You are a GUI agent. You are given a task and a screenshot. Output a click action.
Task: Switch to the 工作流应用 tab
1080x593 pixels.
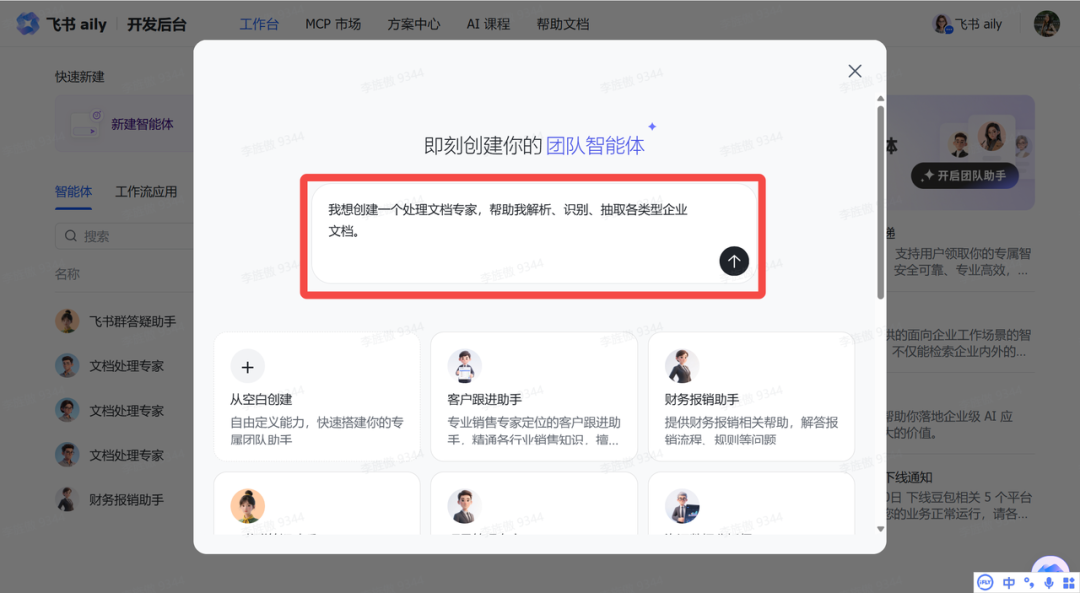145,191
